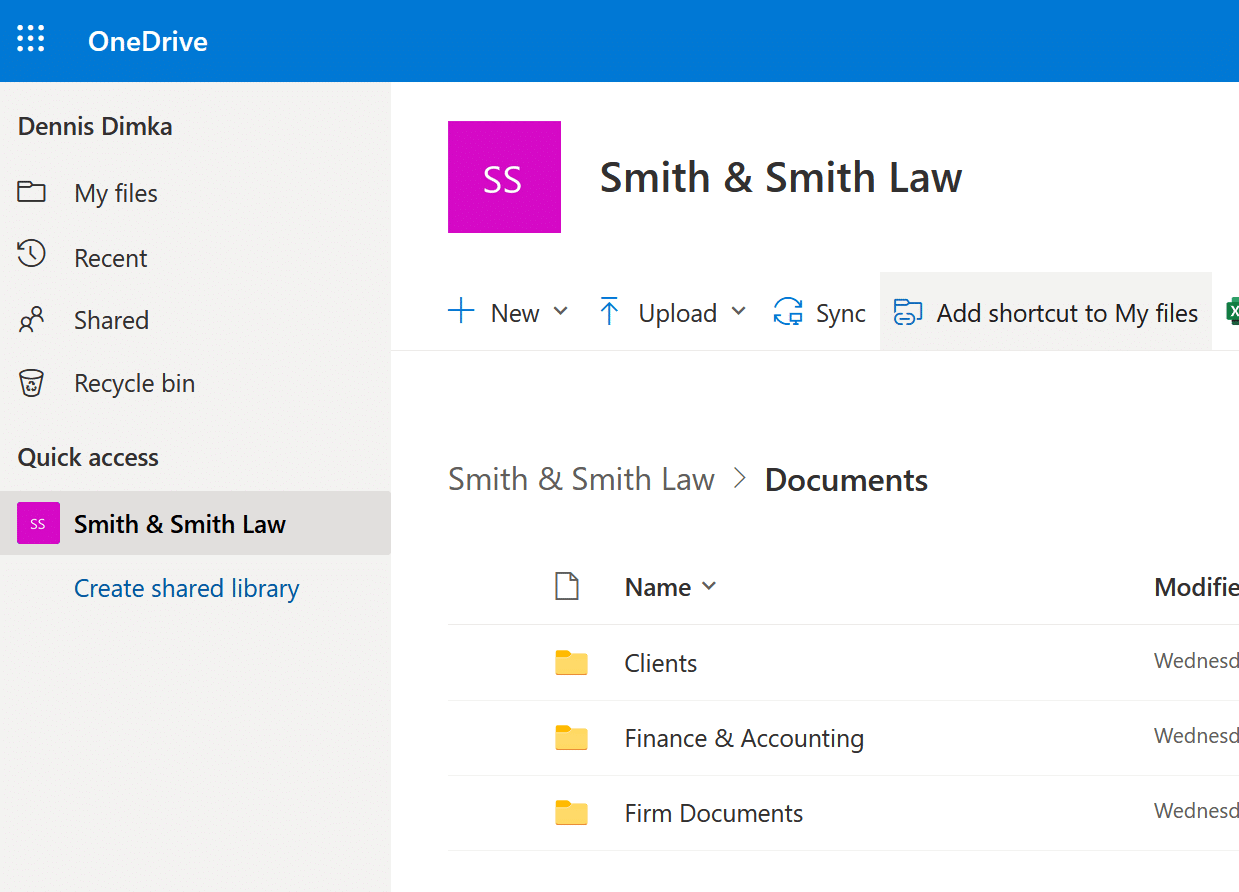Go to Smith & Smith Law breadcrumb

[x=582, y=479]
